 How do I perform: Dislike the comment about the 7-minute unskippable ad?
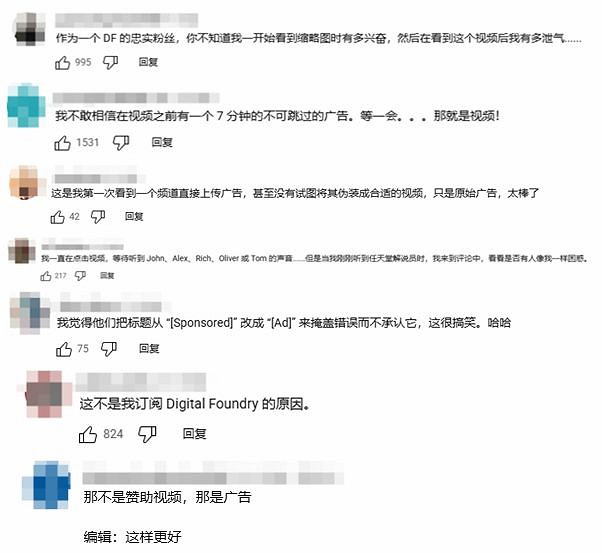point(121,143)
